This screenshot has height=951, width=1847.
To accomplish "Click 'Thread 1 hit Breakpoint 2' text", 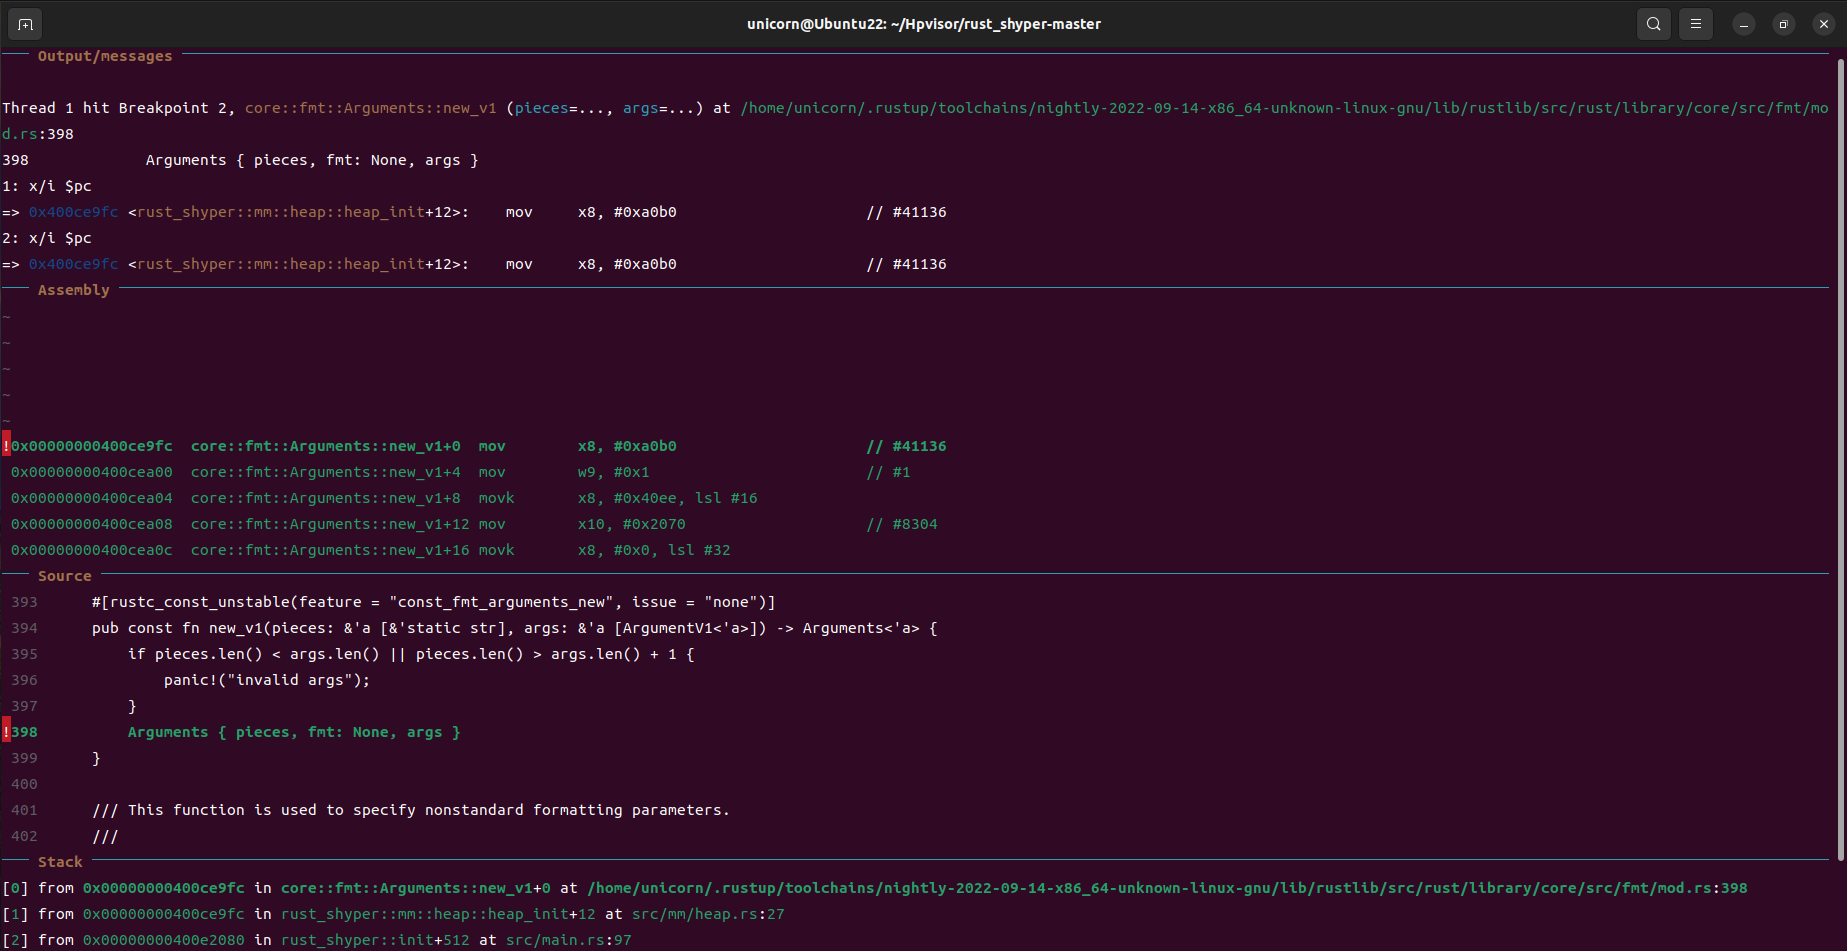I will pyautogui.click(x=117, y=108).
